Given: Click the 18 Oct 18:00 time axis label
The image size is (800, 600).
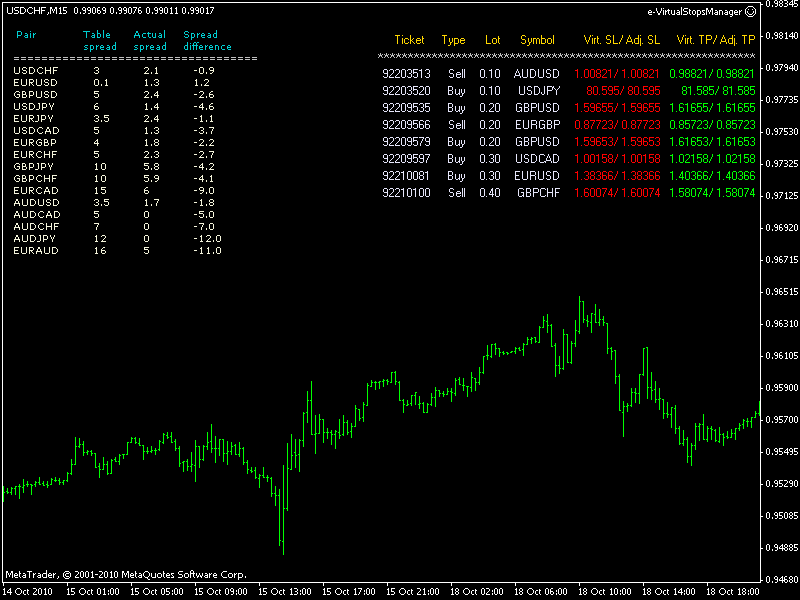Looking at the screenshot, I should pos(733,592).
